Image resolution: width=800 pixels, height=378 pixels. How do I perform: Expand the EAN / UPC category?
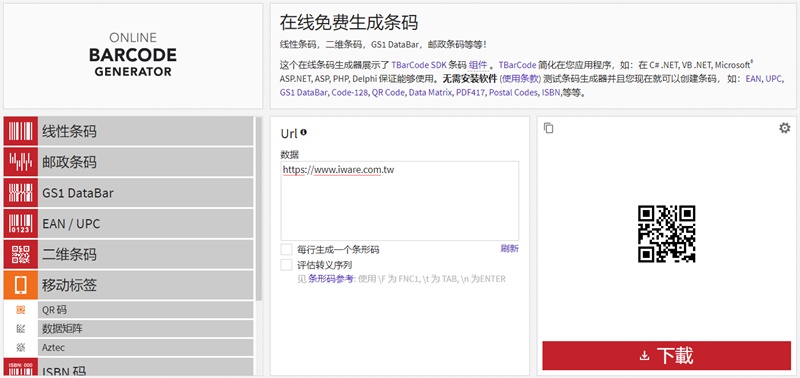pyautogui.click(x=129, y=223)
